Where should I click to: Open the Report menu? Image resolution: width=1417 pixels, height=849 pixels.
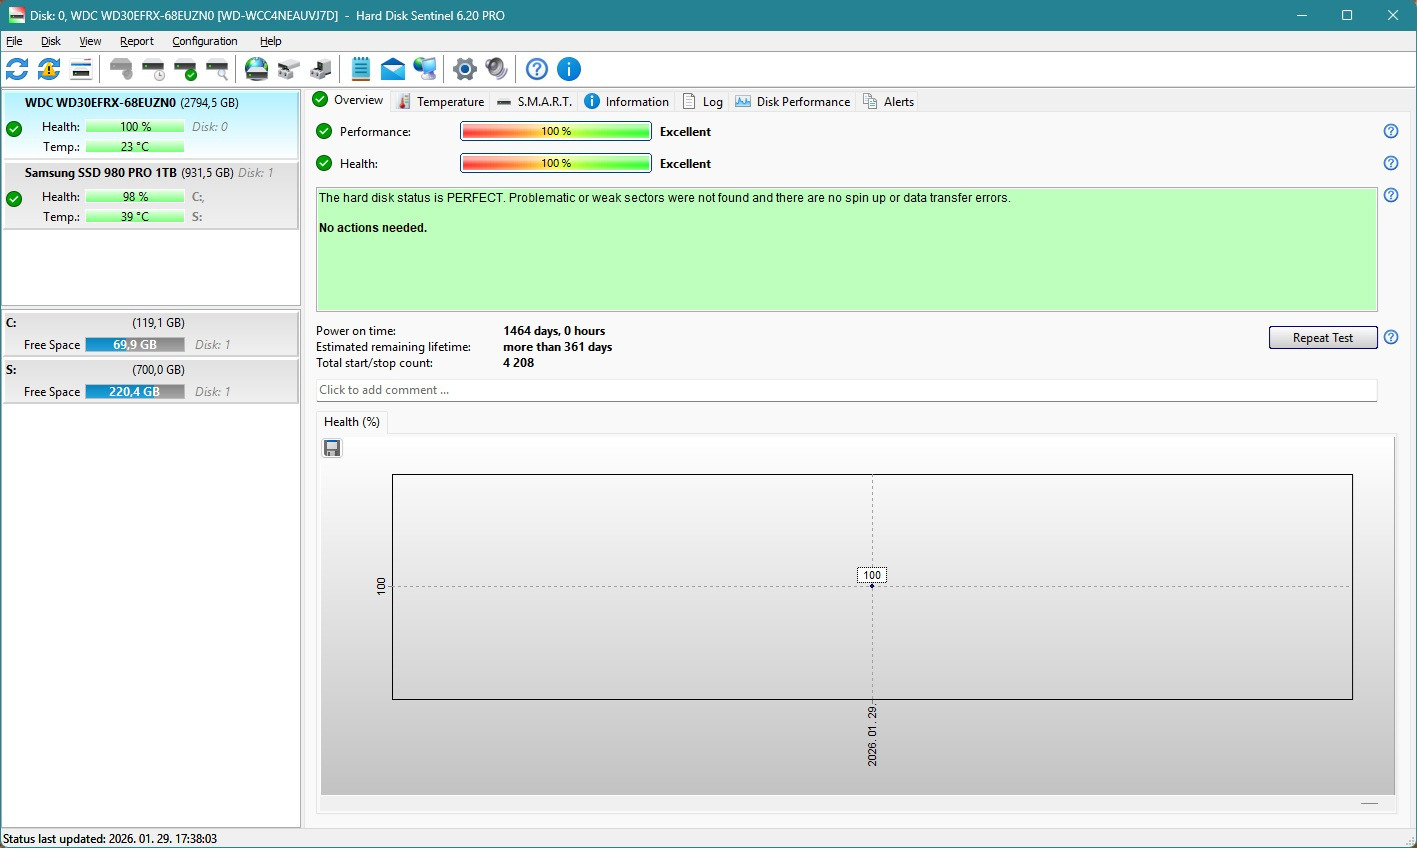[x=137, y=41]
